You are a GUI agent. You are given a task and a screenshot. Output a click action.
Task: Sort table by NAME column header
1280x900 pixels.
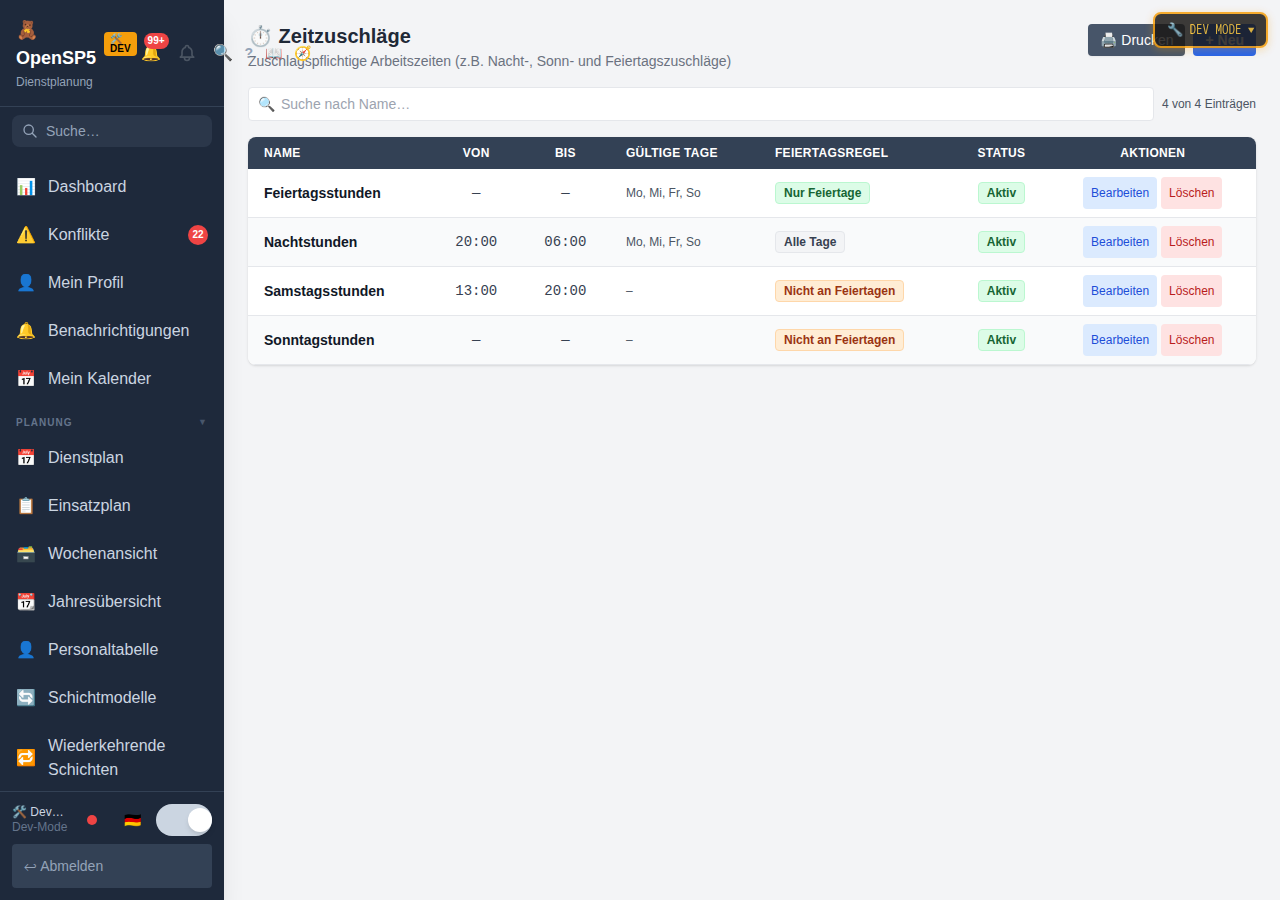282,153
